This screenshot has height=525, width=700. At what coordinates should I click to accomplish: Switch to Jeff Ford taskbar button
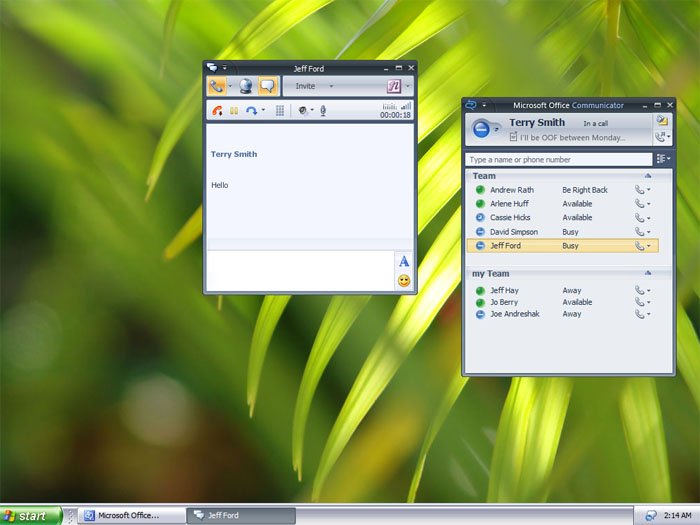pos(241,516)
